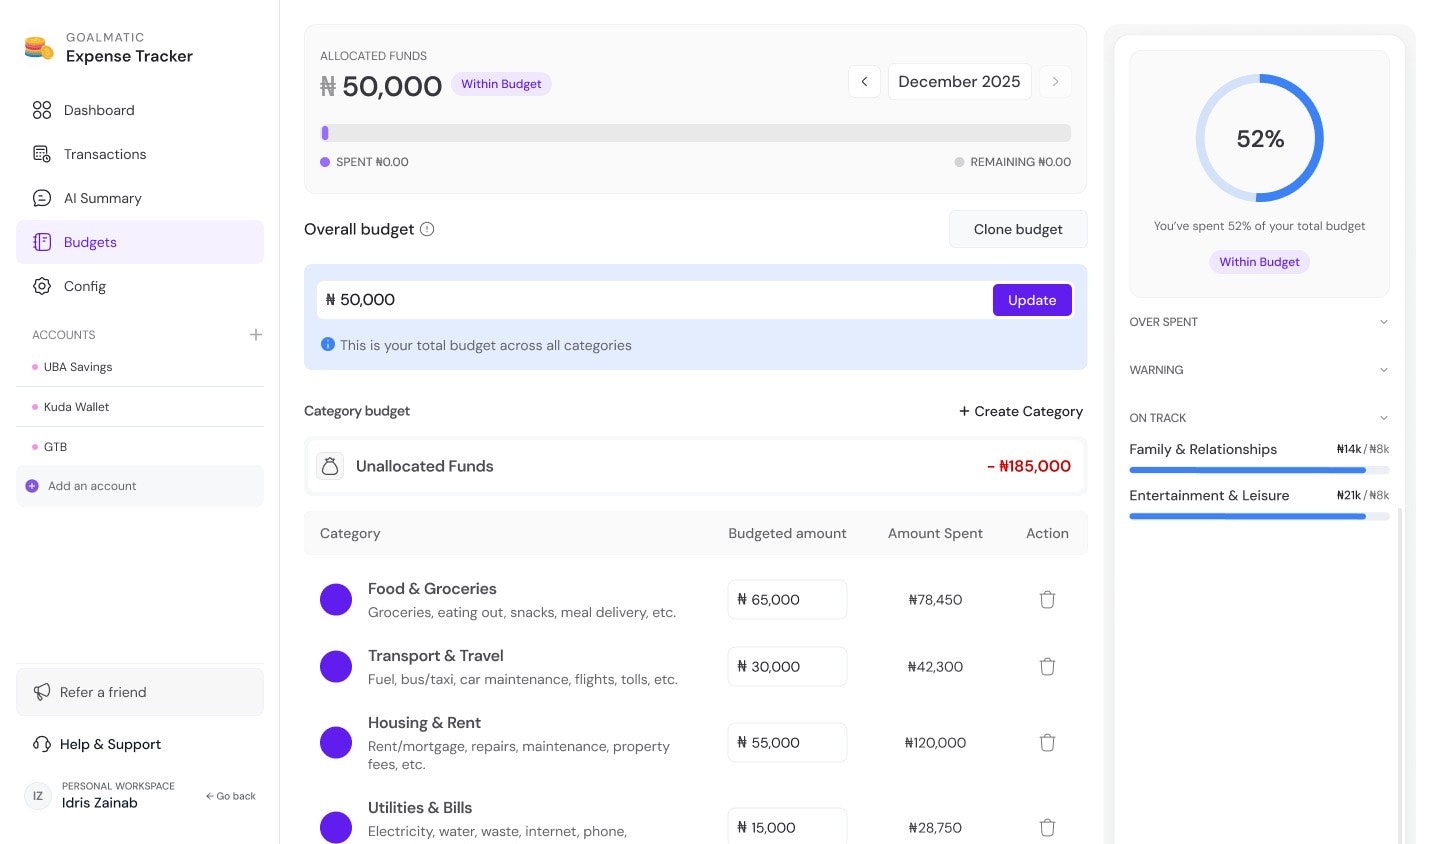Image resolution: width=1440 pixels, height=844 pixels.
Task: Click the megaphone icon next to Refer a friend
Action: [41, 691]
